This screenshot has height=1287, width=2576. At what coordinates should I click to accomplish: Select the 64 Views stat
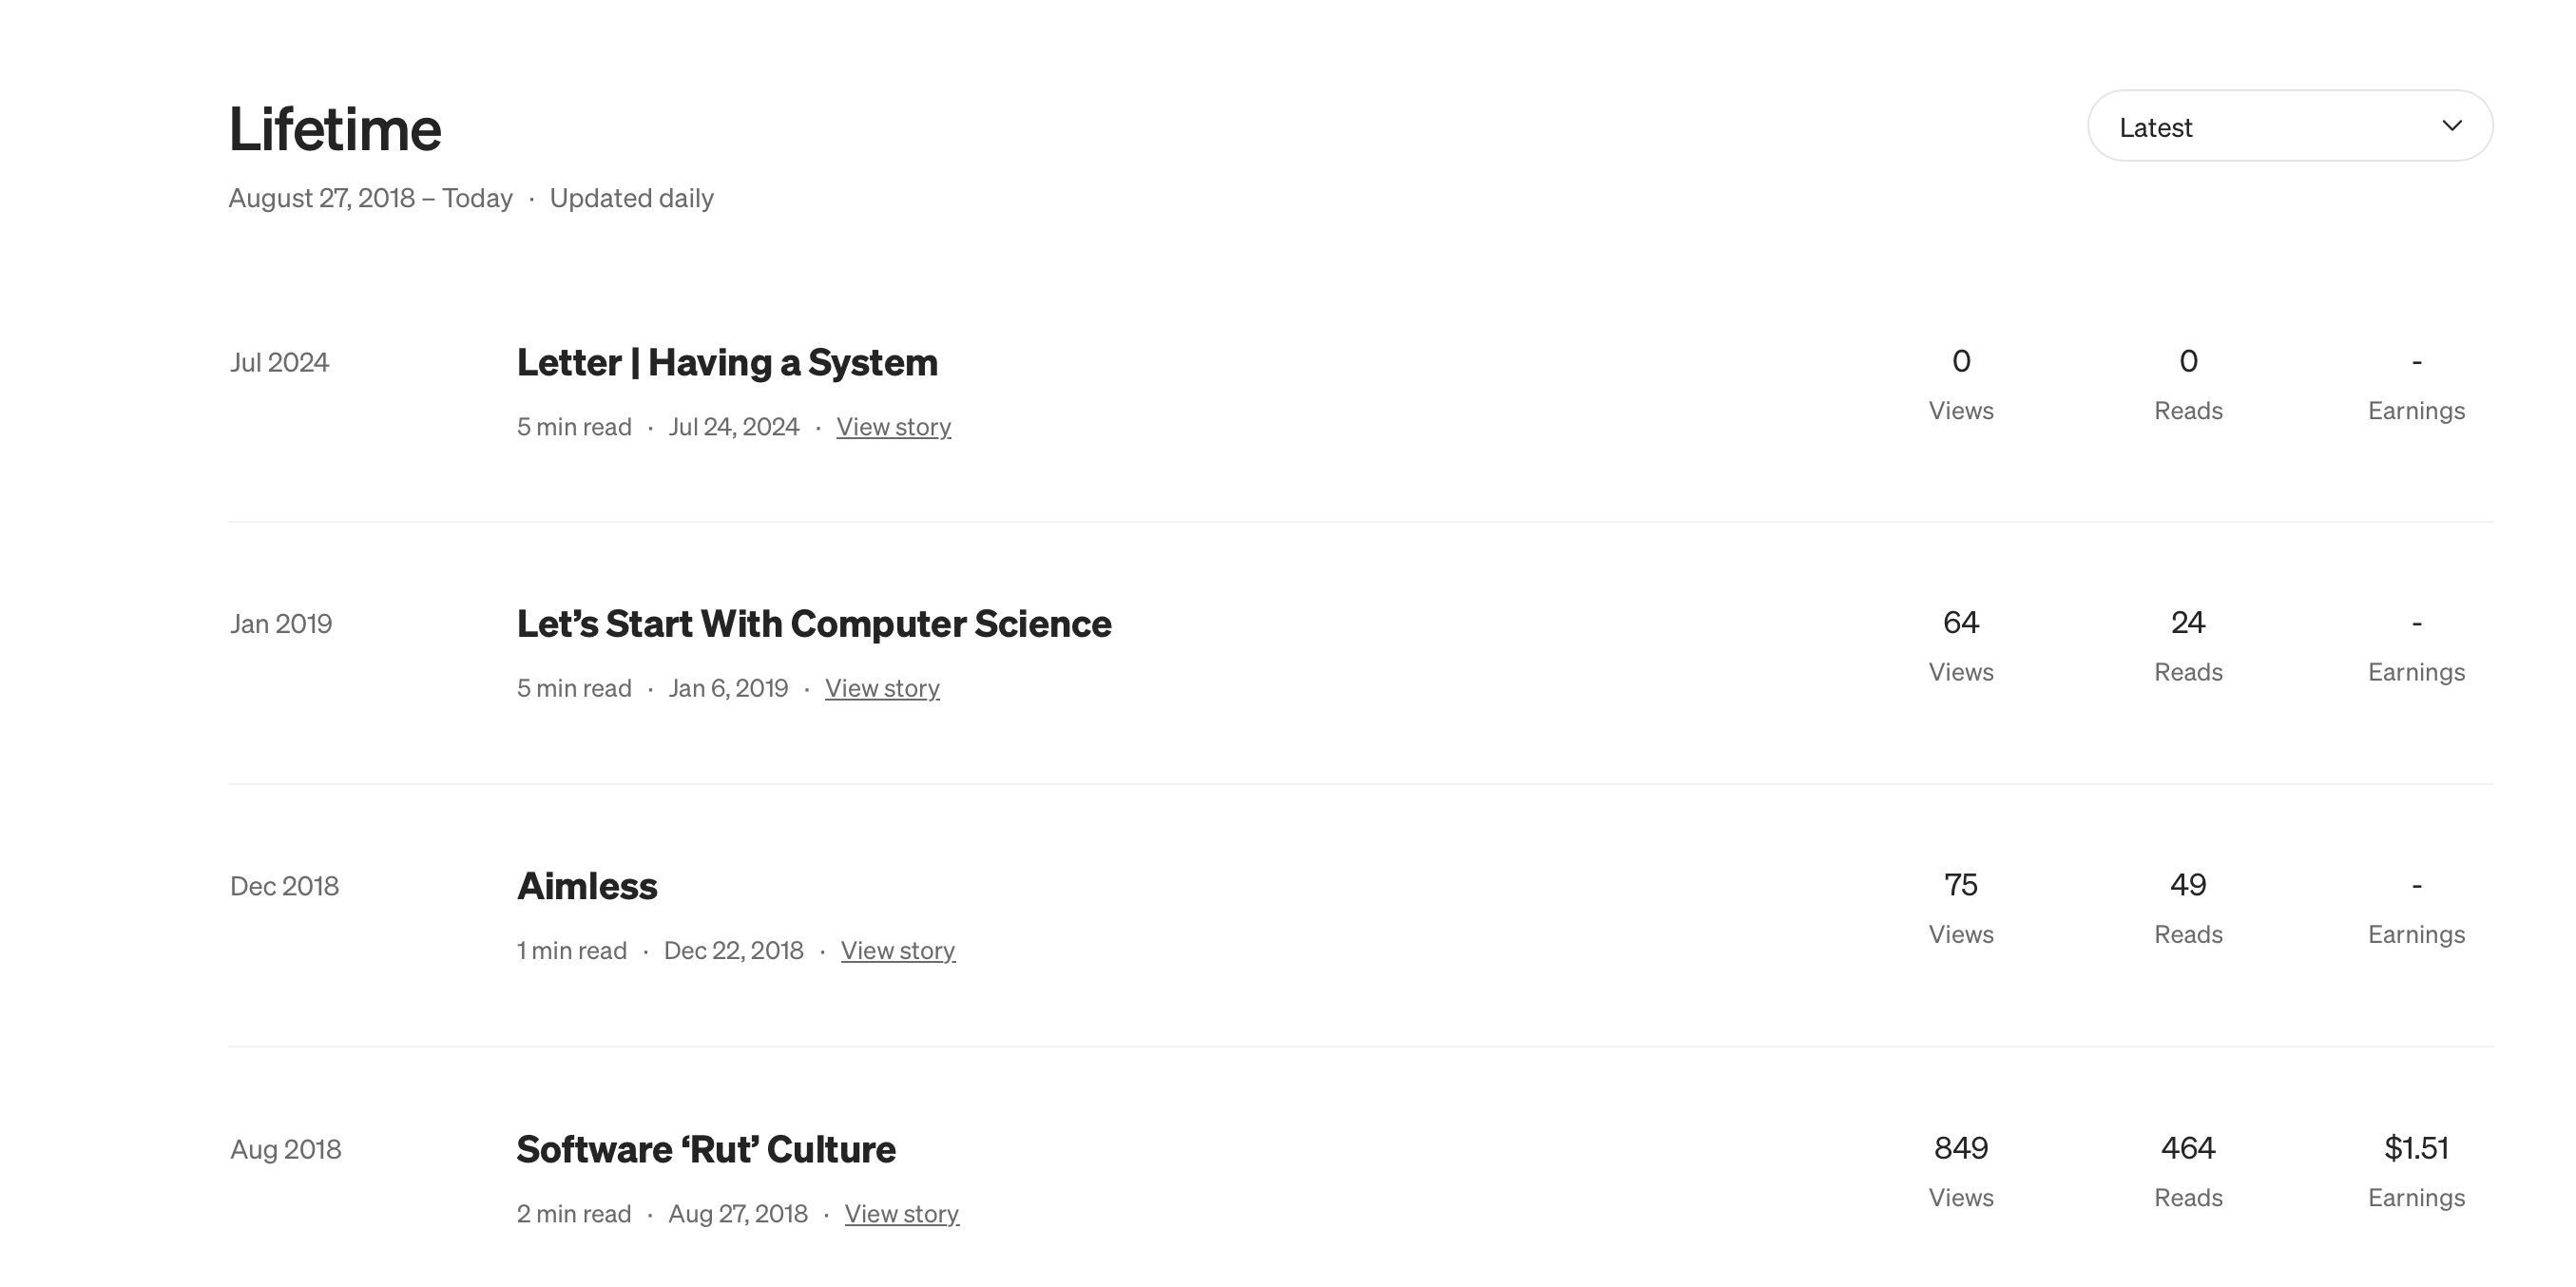[x=1960, y=623]
